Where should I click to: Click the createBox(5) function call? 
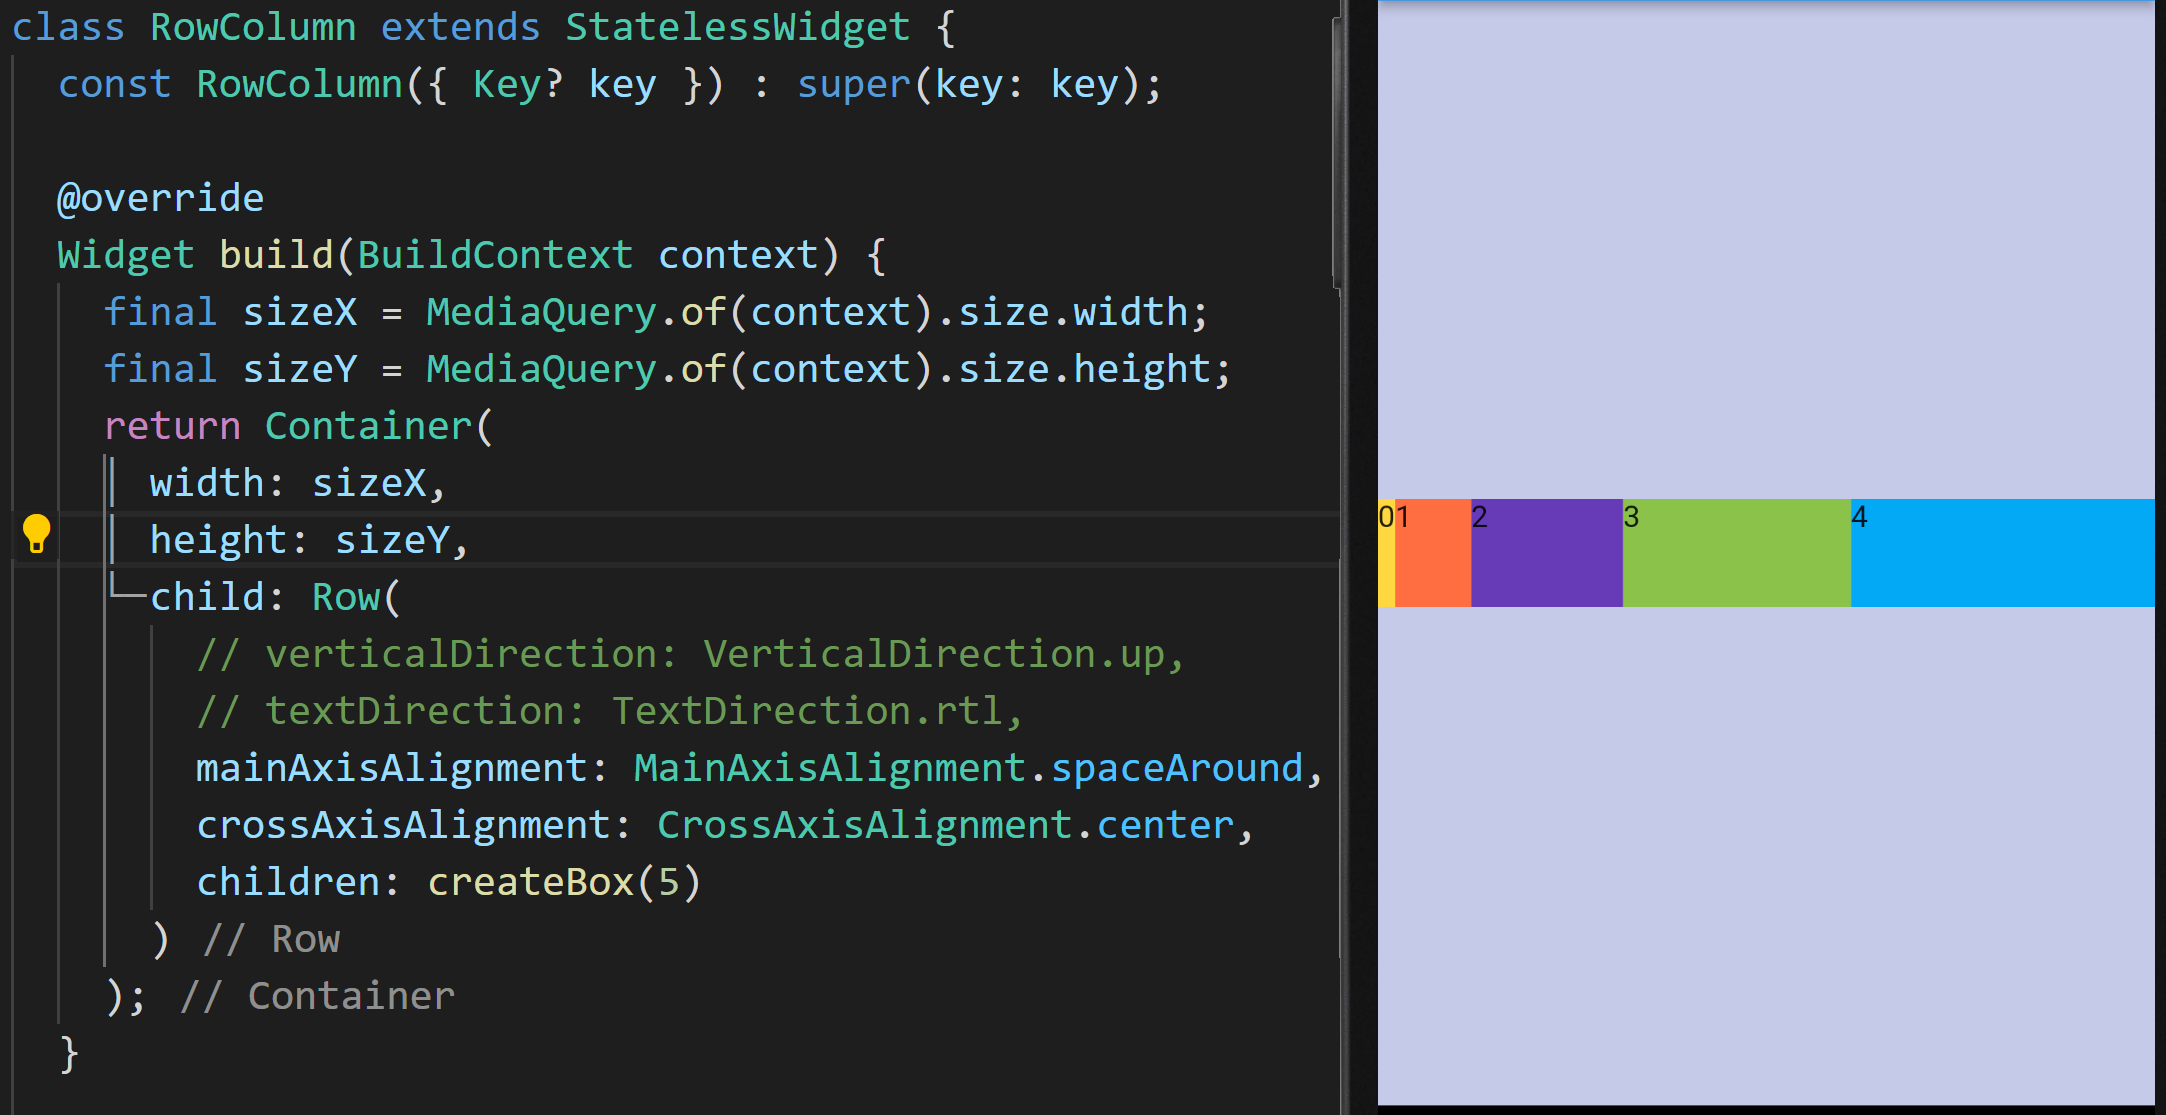point(564,882)
